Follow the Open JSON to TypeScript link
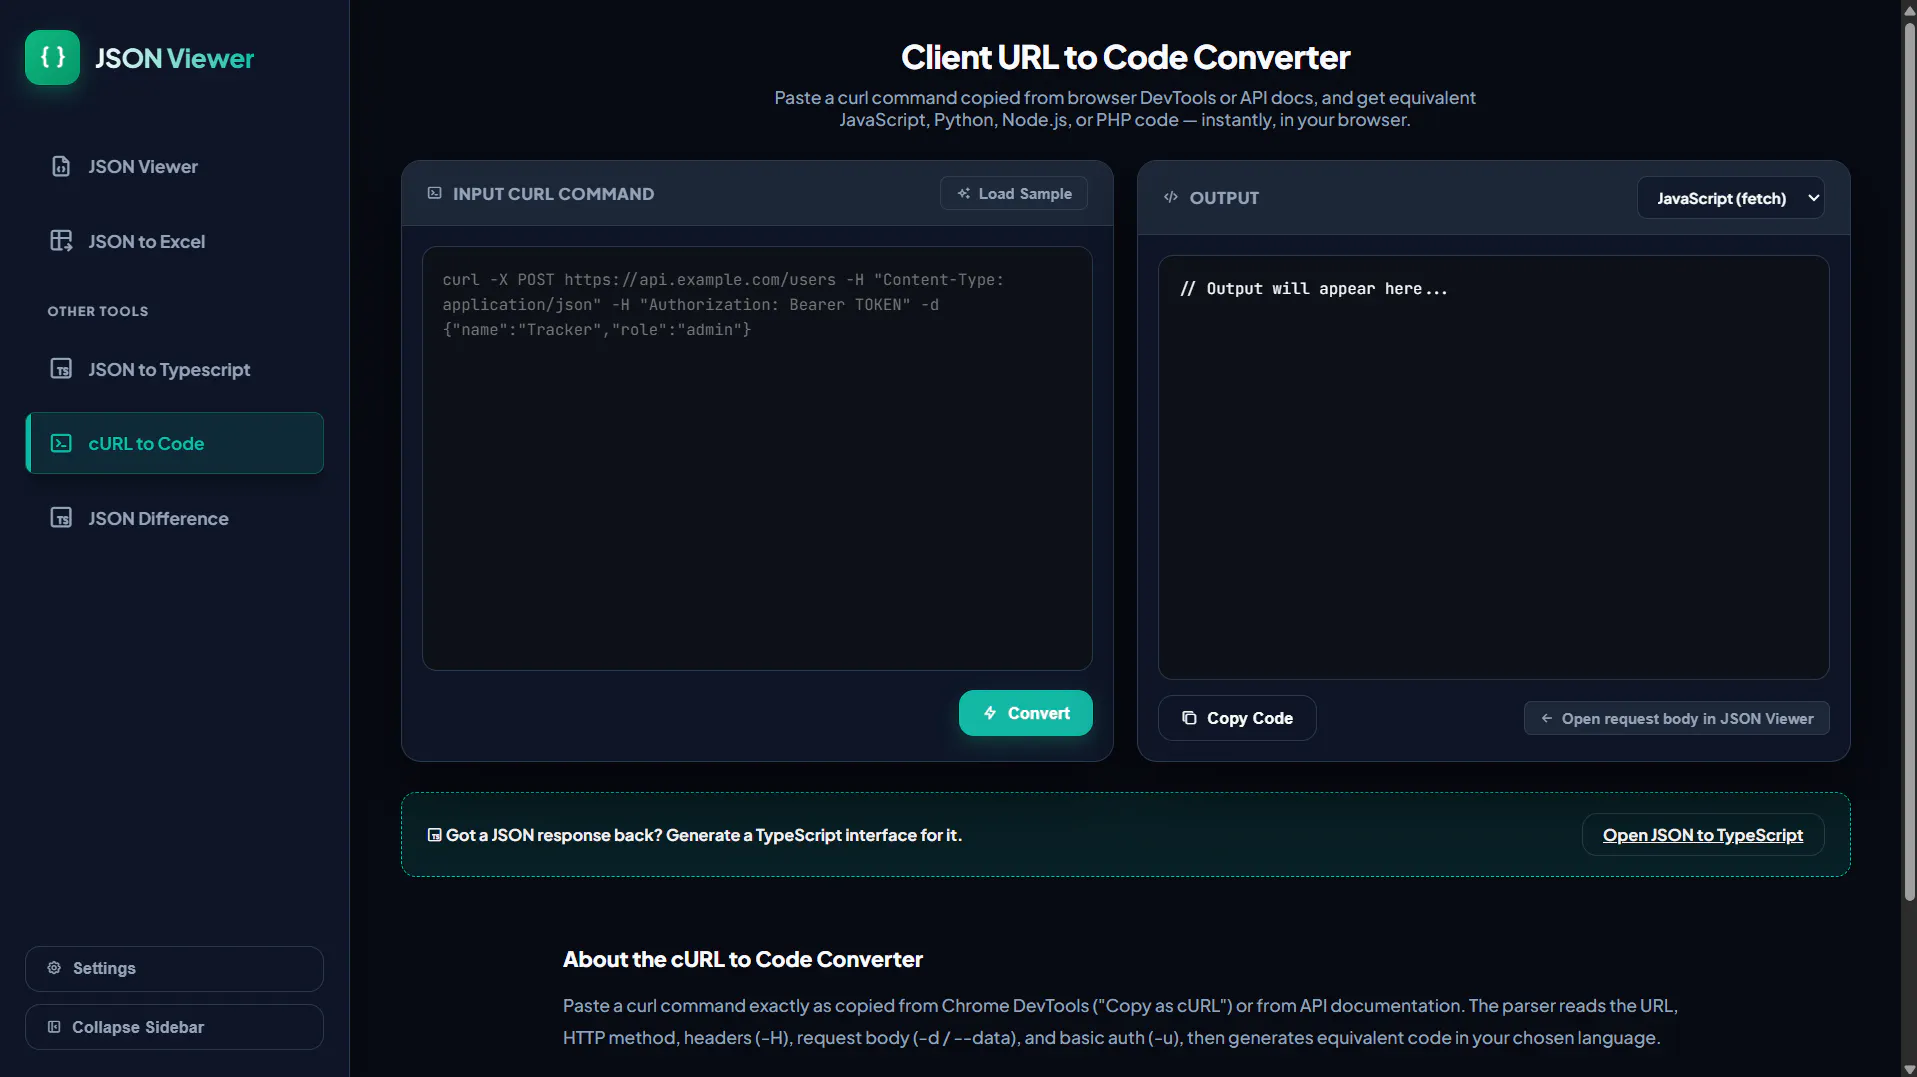This screenshot has width=1917, height=1077. click(x=1703, y=835)
